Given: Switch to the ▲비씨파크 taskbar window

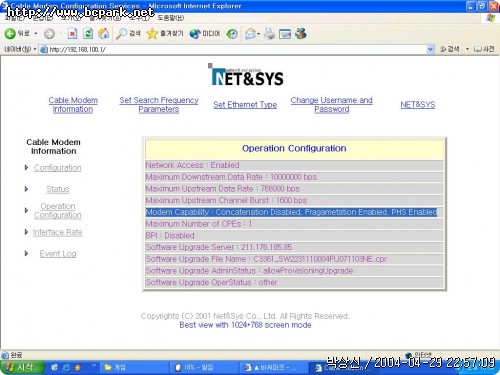Looking at the screenshot, I should click(275, 367).
